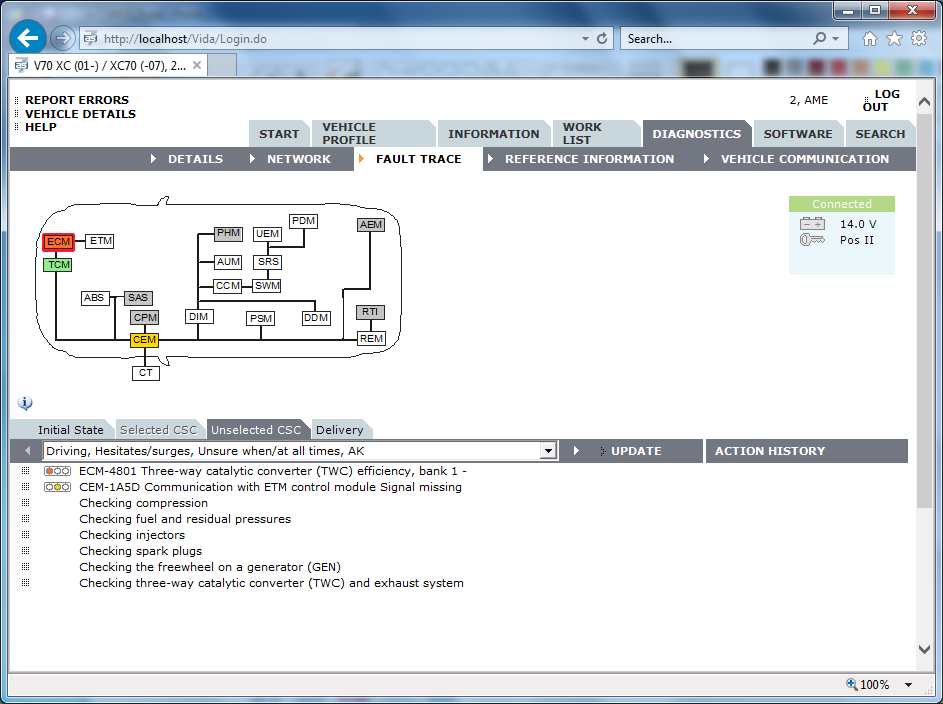This screenshot has height=704, width=943.
Task: Click the ECM-4801 fault status indicator icon
Action: (57, 471)
